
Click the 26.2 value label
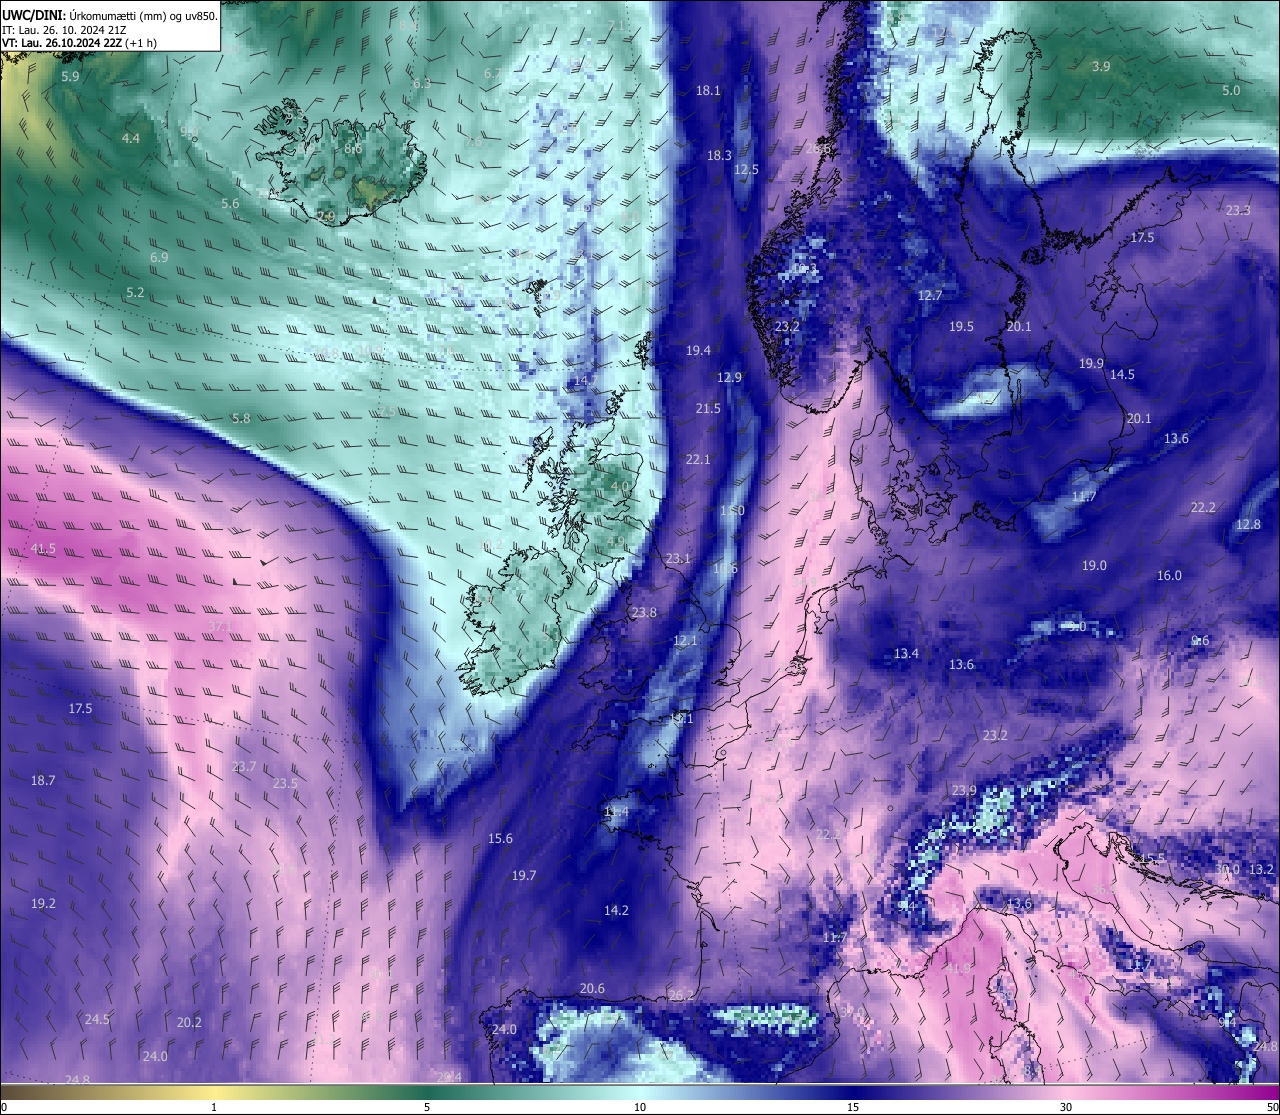(x=681, y=995)
